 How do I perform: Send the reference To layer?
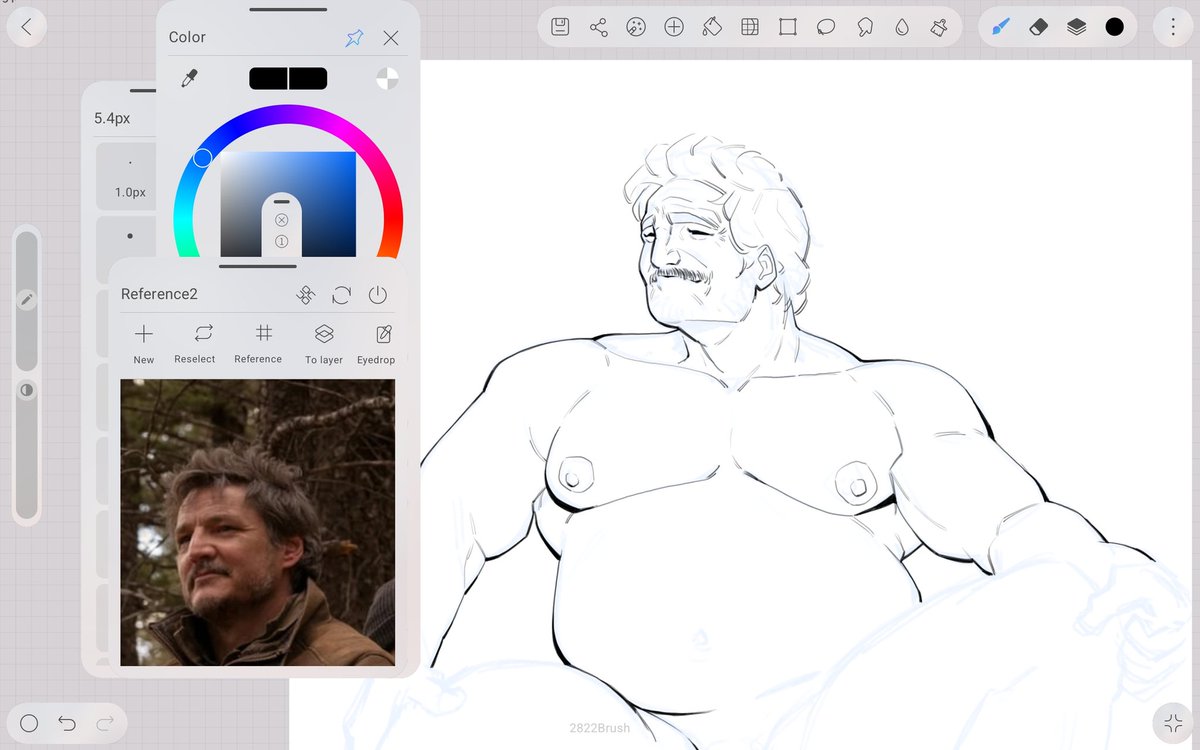point(324,343)
